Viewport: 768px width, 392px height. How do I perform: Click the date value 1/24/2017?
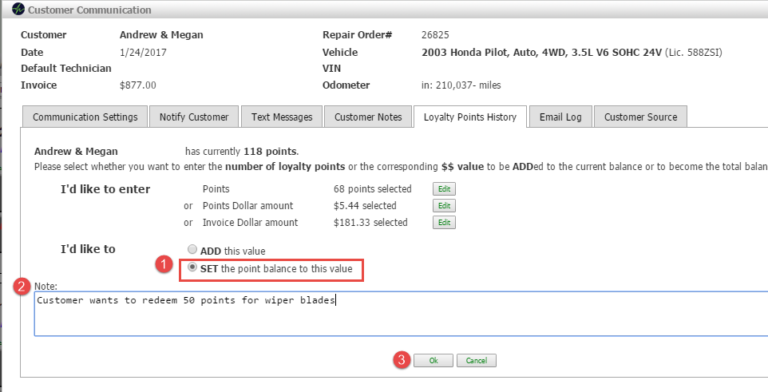143,52
